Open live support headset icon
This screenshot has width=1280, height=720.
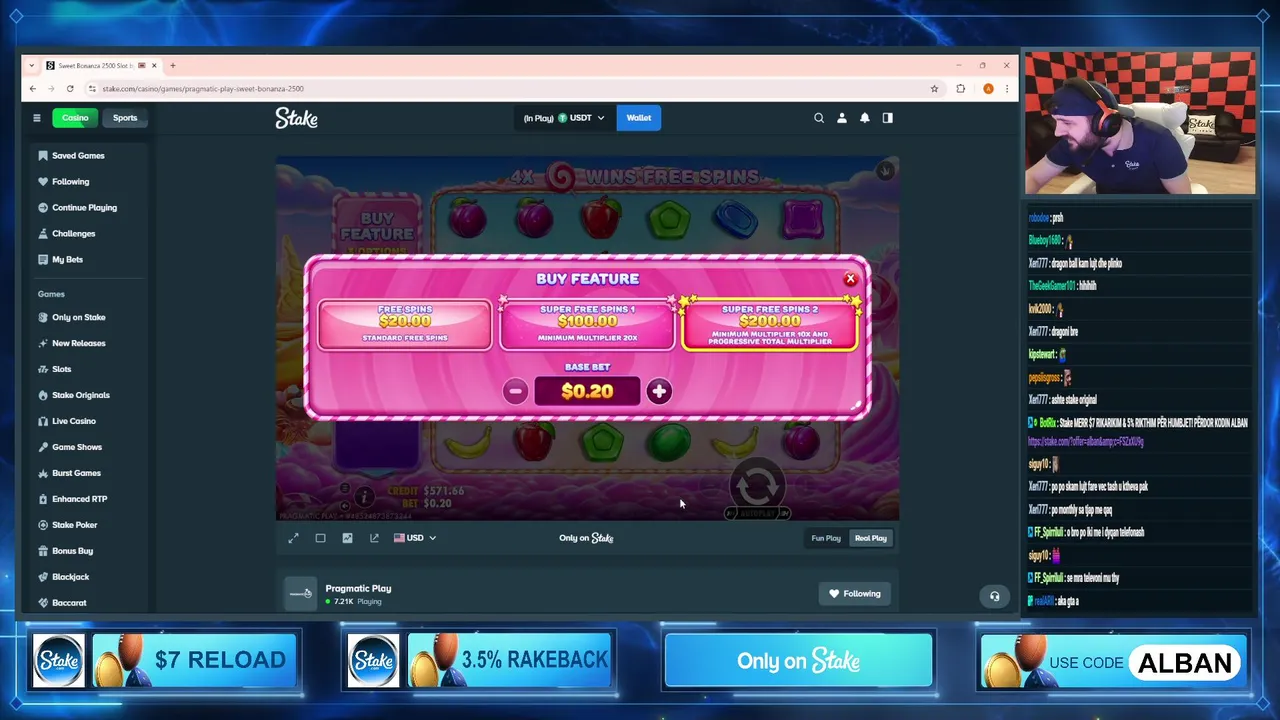994,596
